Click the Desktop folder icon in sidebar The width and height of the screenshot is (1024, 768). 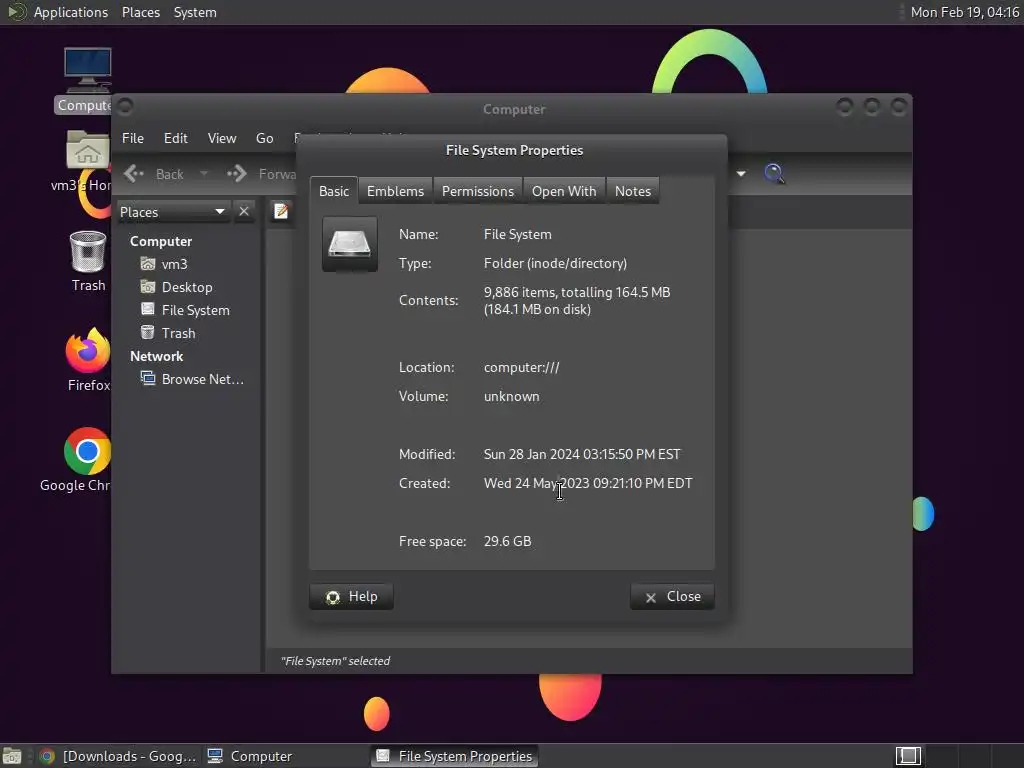pos(148,287)
